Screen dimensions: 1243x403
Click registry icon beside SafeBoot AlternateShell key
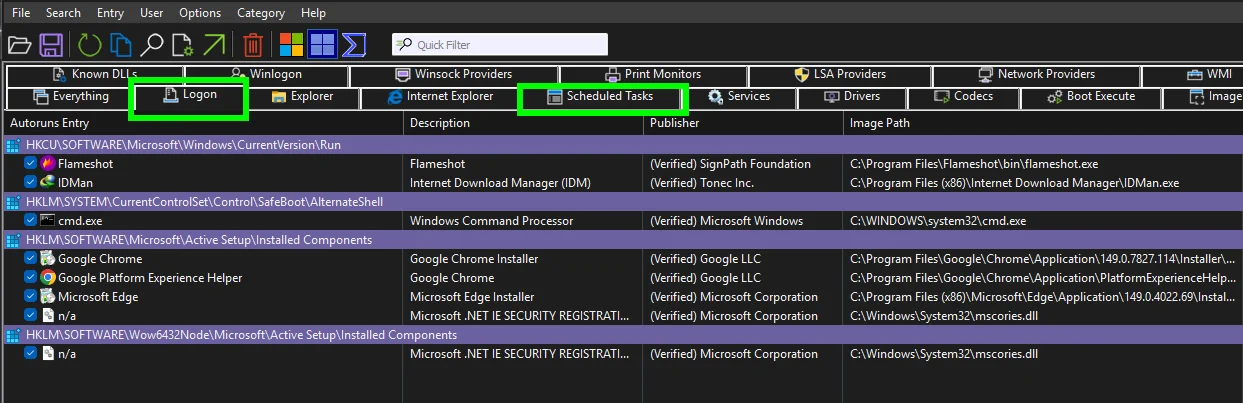tap(13, 202)
